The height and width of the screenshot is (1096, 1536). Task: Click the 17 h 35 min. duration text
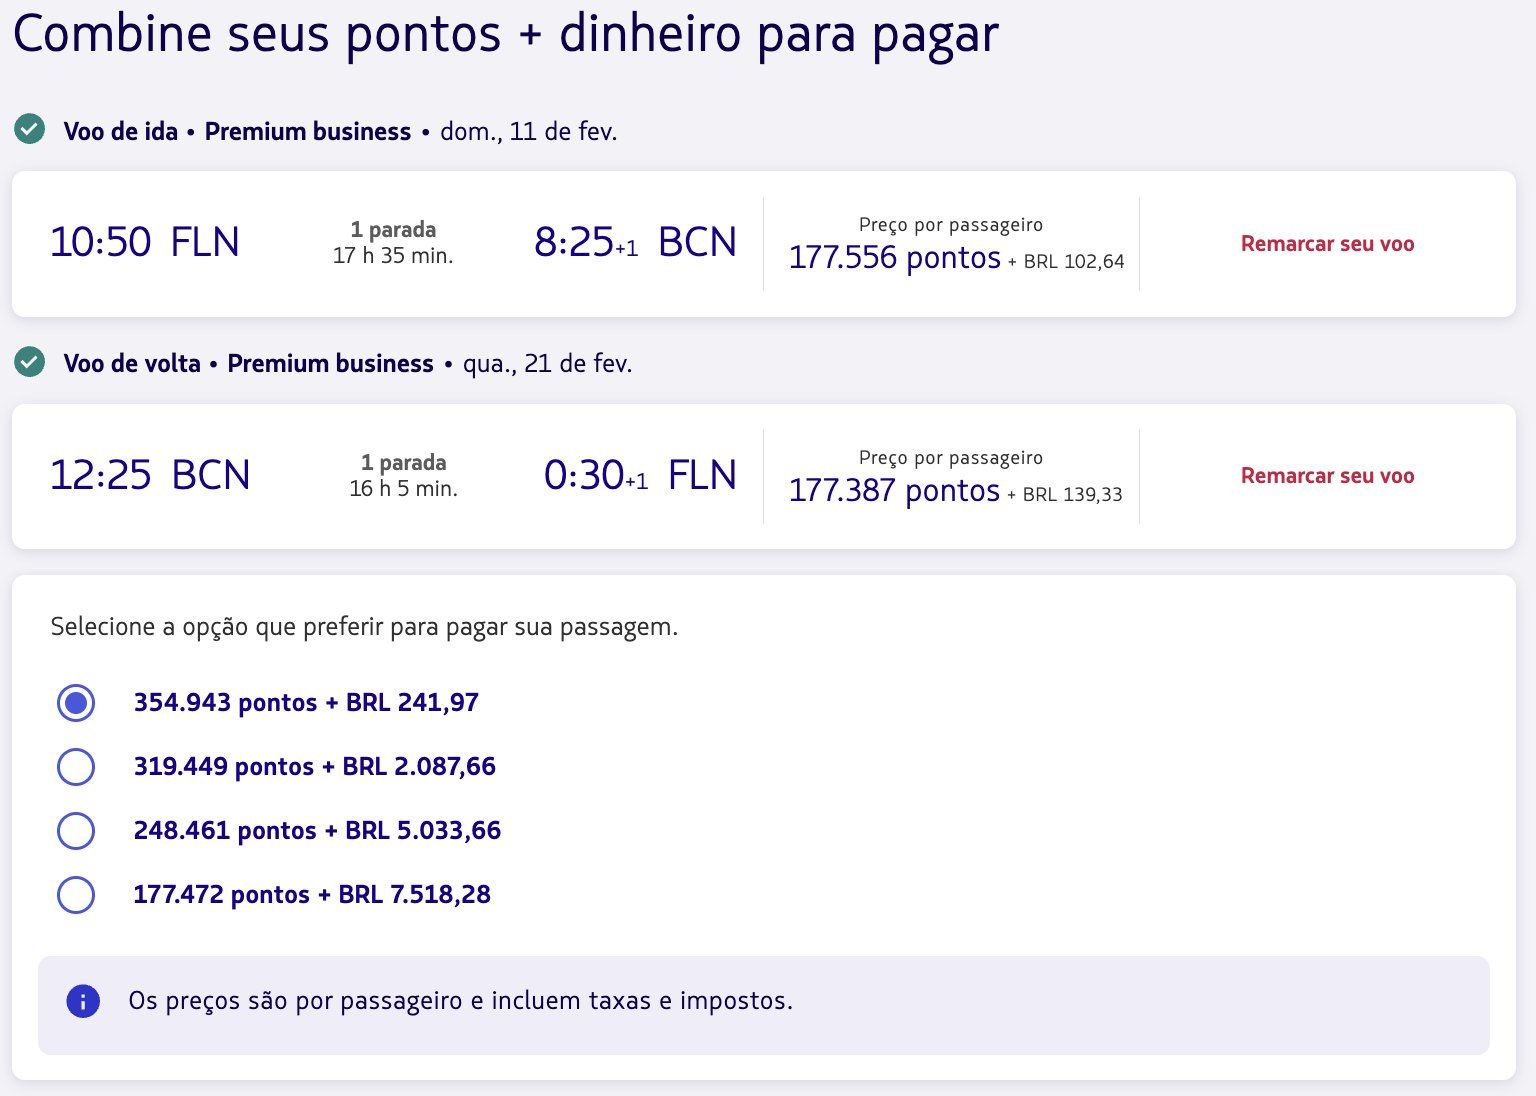pyautogui.click(x=393, y=256)
